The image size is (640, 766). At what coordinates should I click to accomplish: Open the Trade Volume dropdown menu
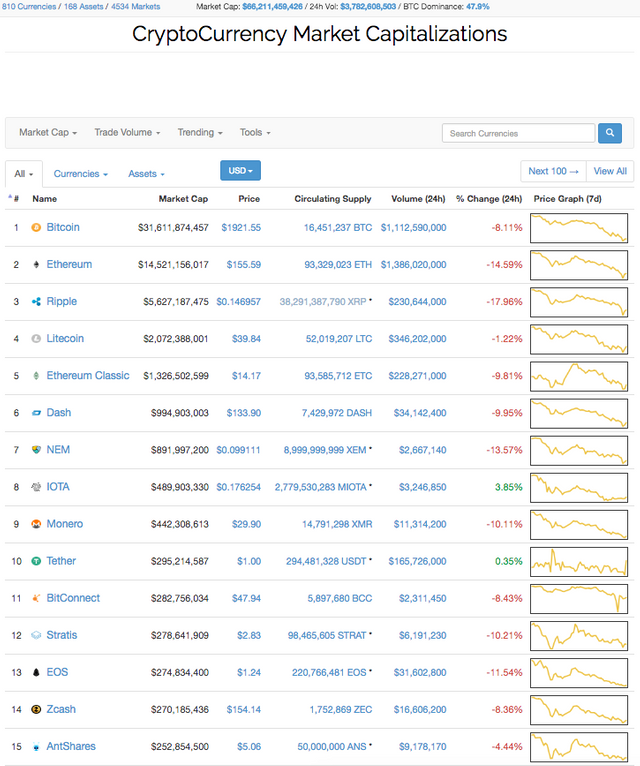click(x=127, y=132)
